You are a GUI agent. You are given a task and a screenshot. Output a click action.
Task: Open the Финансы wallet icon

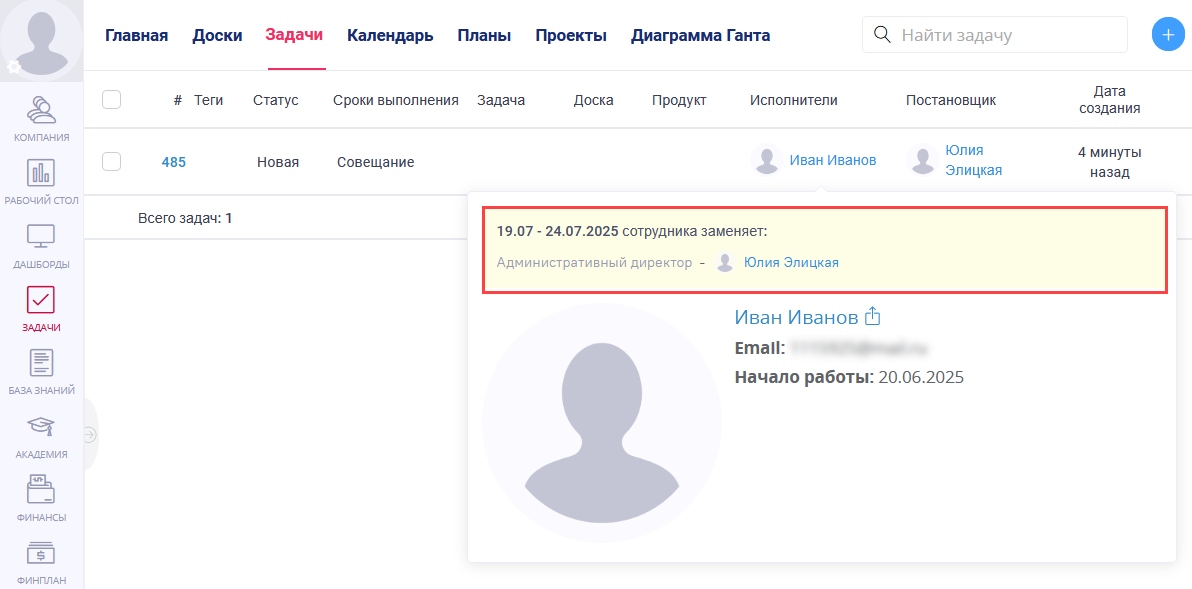[41, 492]
